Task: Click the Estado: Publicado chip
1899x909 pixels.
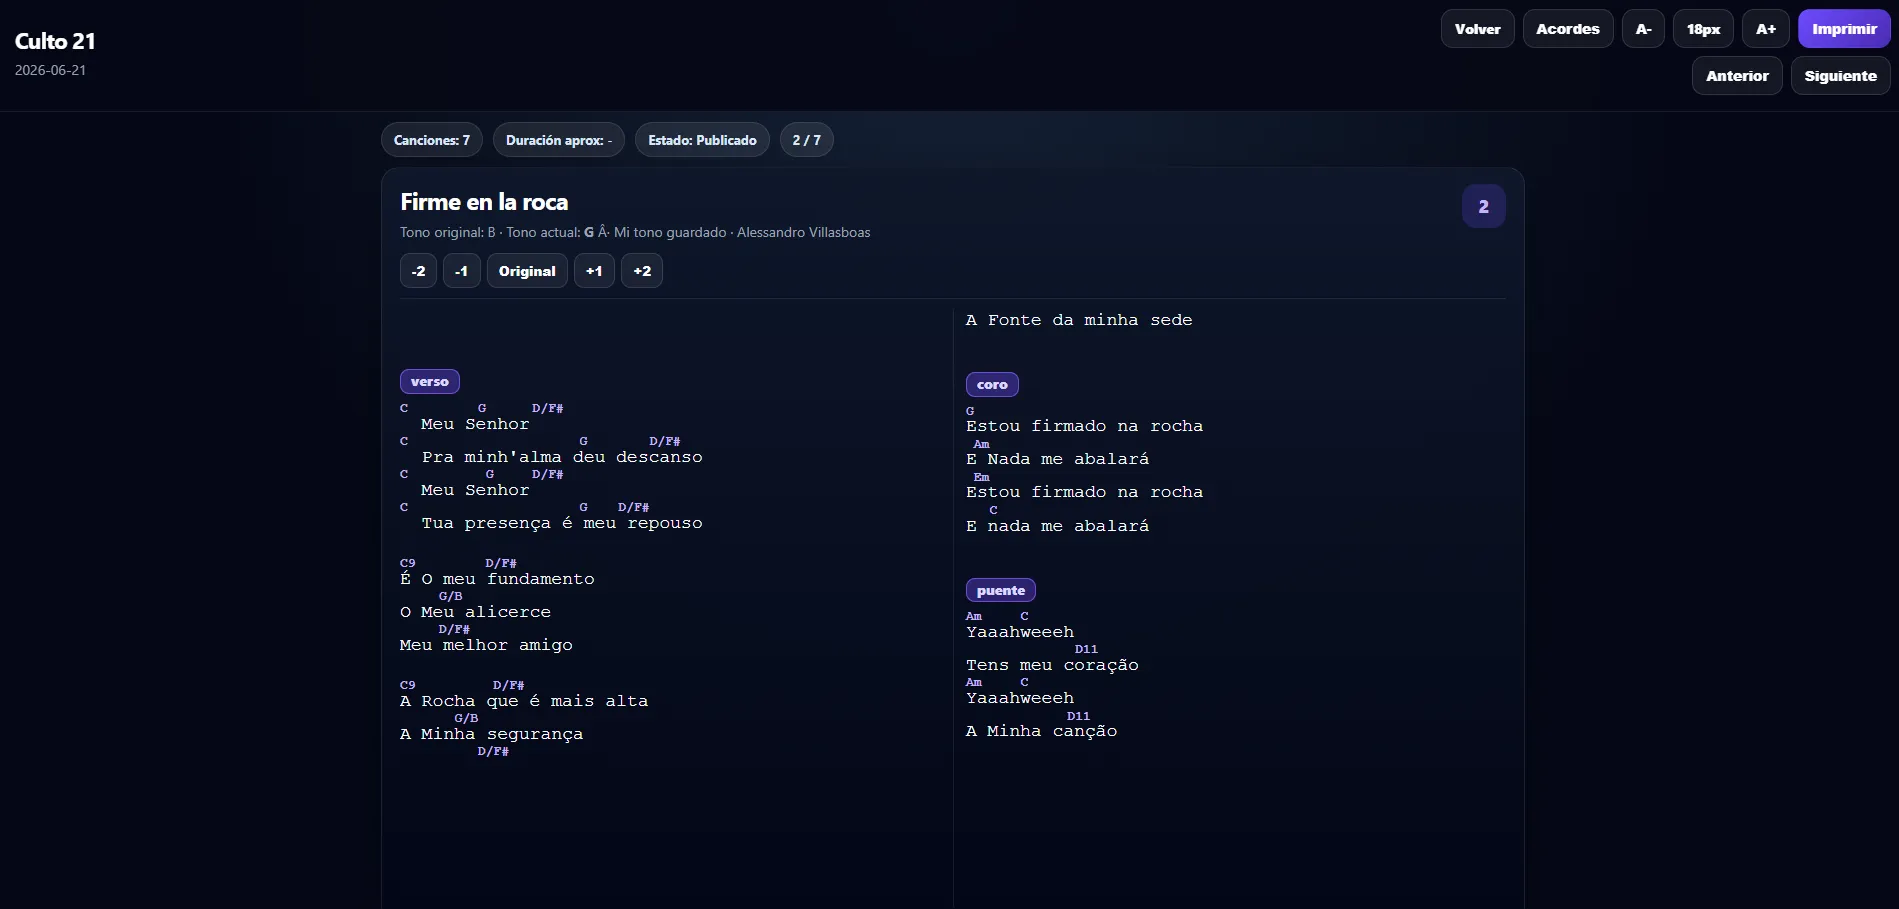Action: [x=702, y=140]
